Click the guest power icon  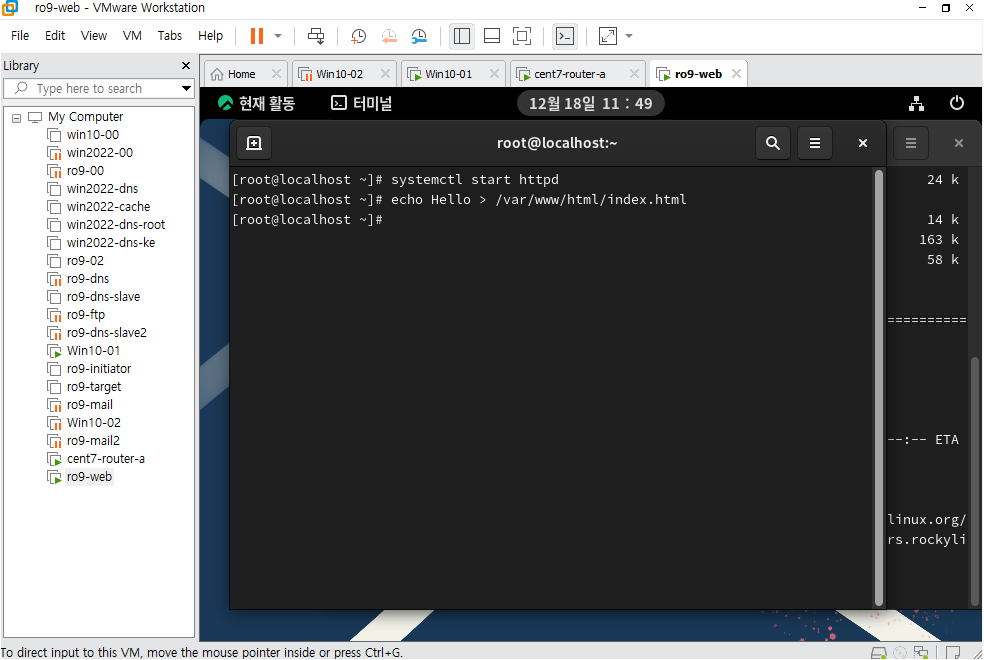click(x=956, y=103)
